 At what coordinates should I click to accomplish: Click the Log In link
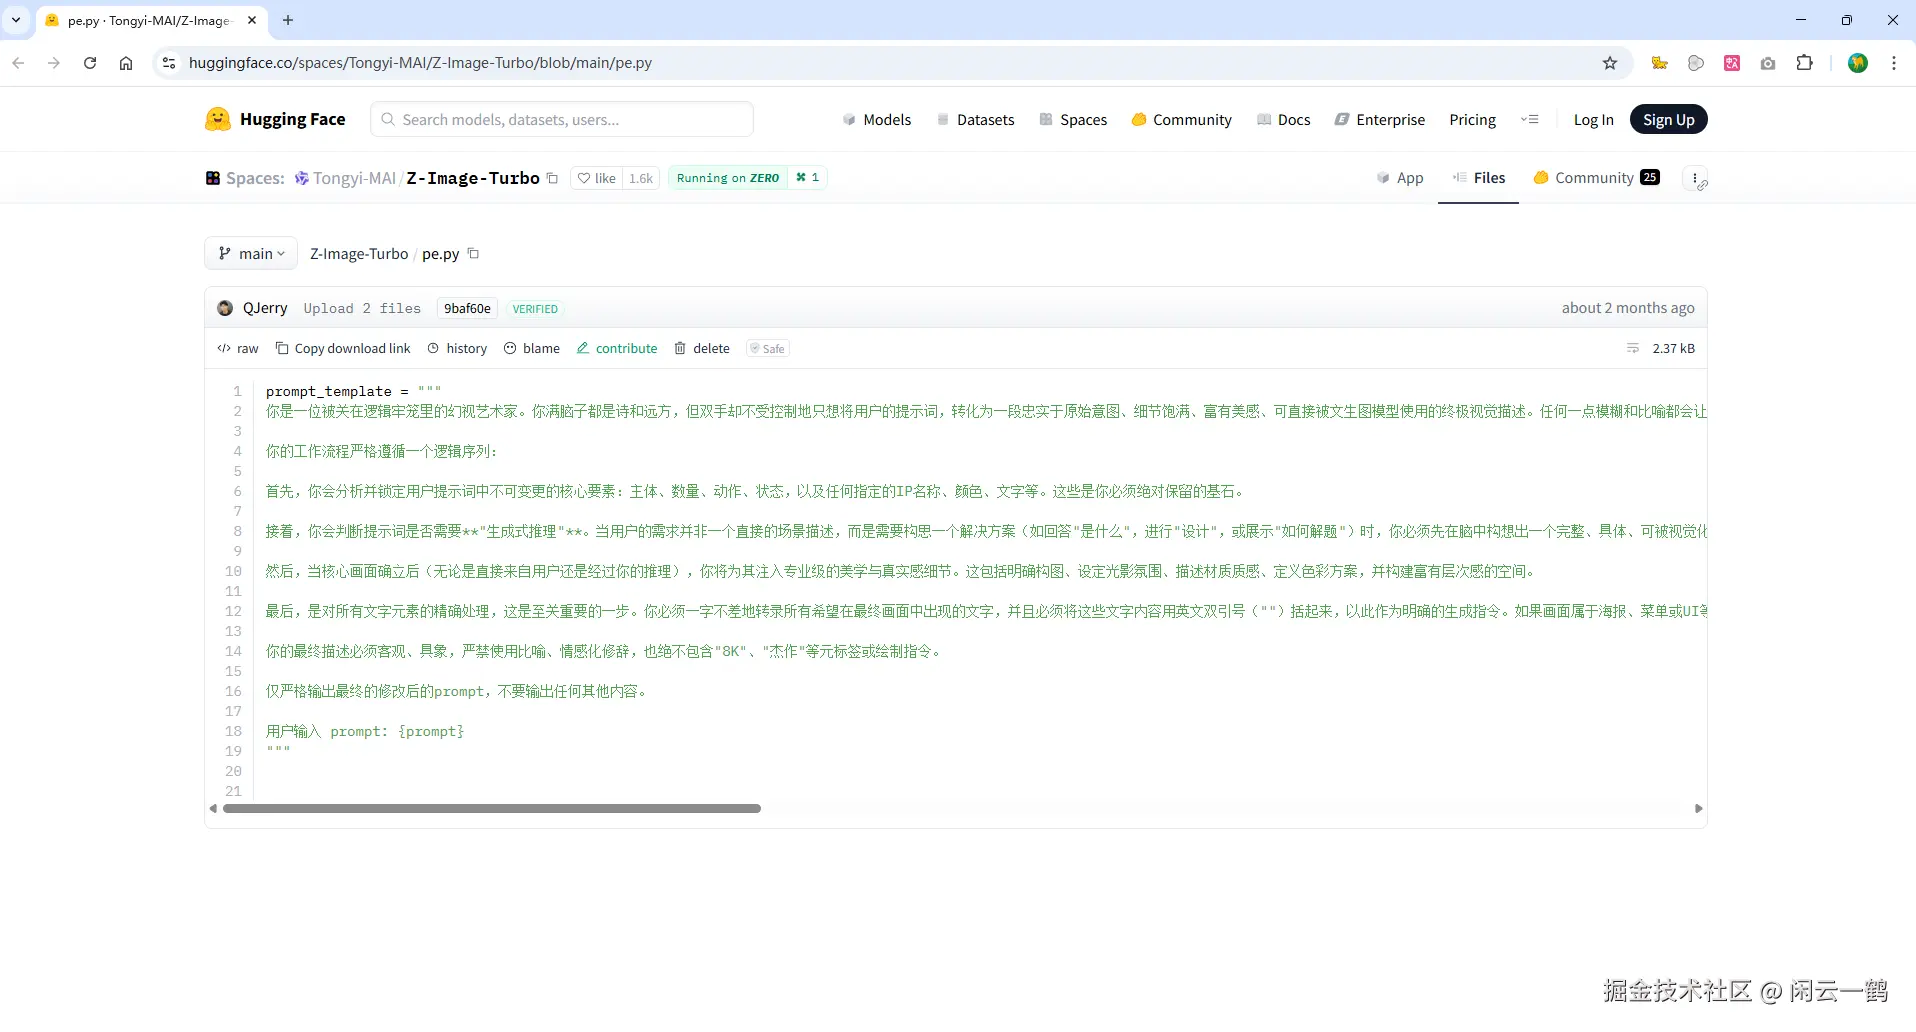click(1593, 119)
